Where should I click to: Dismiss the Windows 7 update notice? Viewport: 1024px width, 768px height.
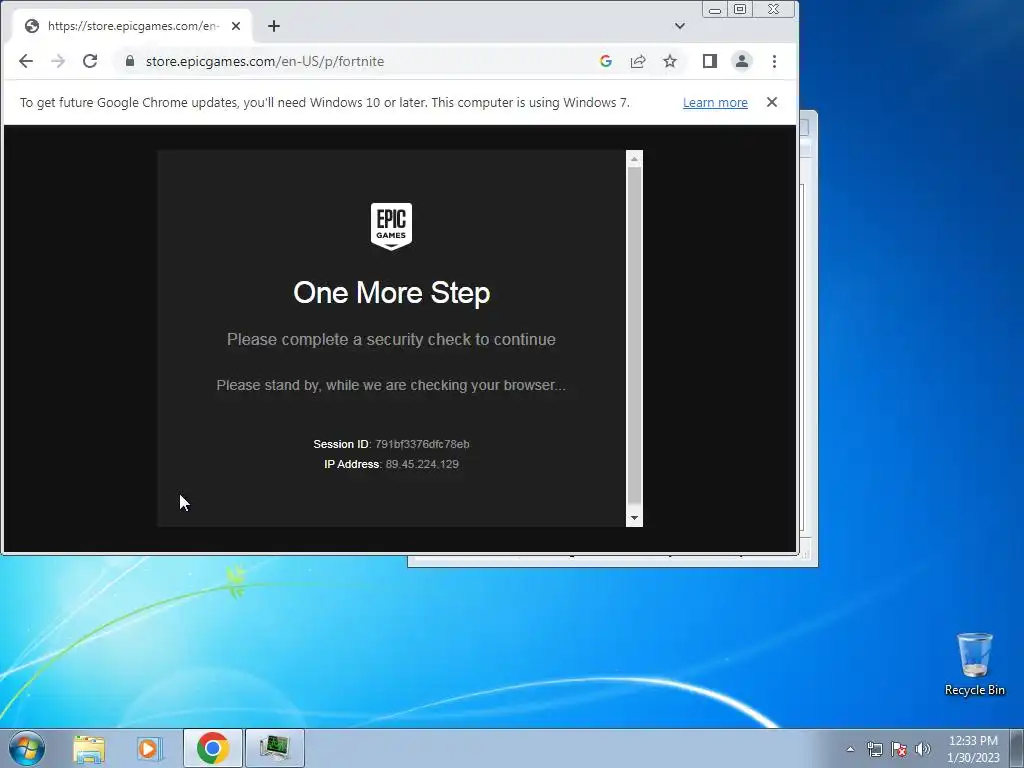(772, 102)
